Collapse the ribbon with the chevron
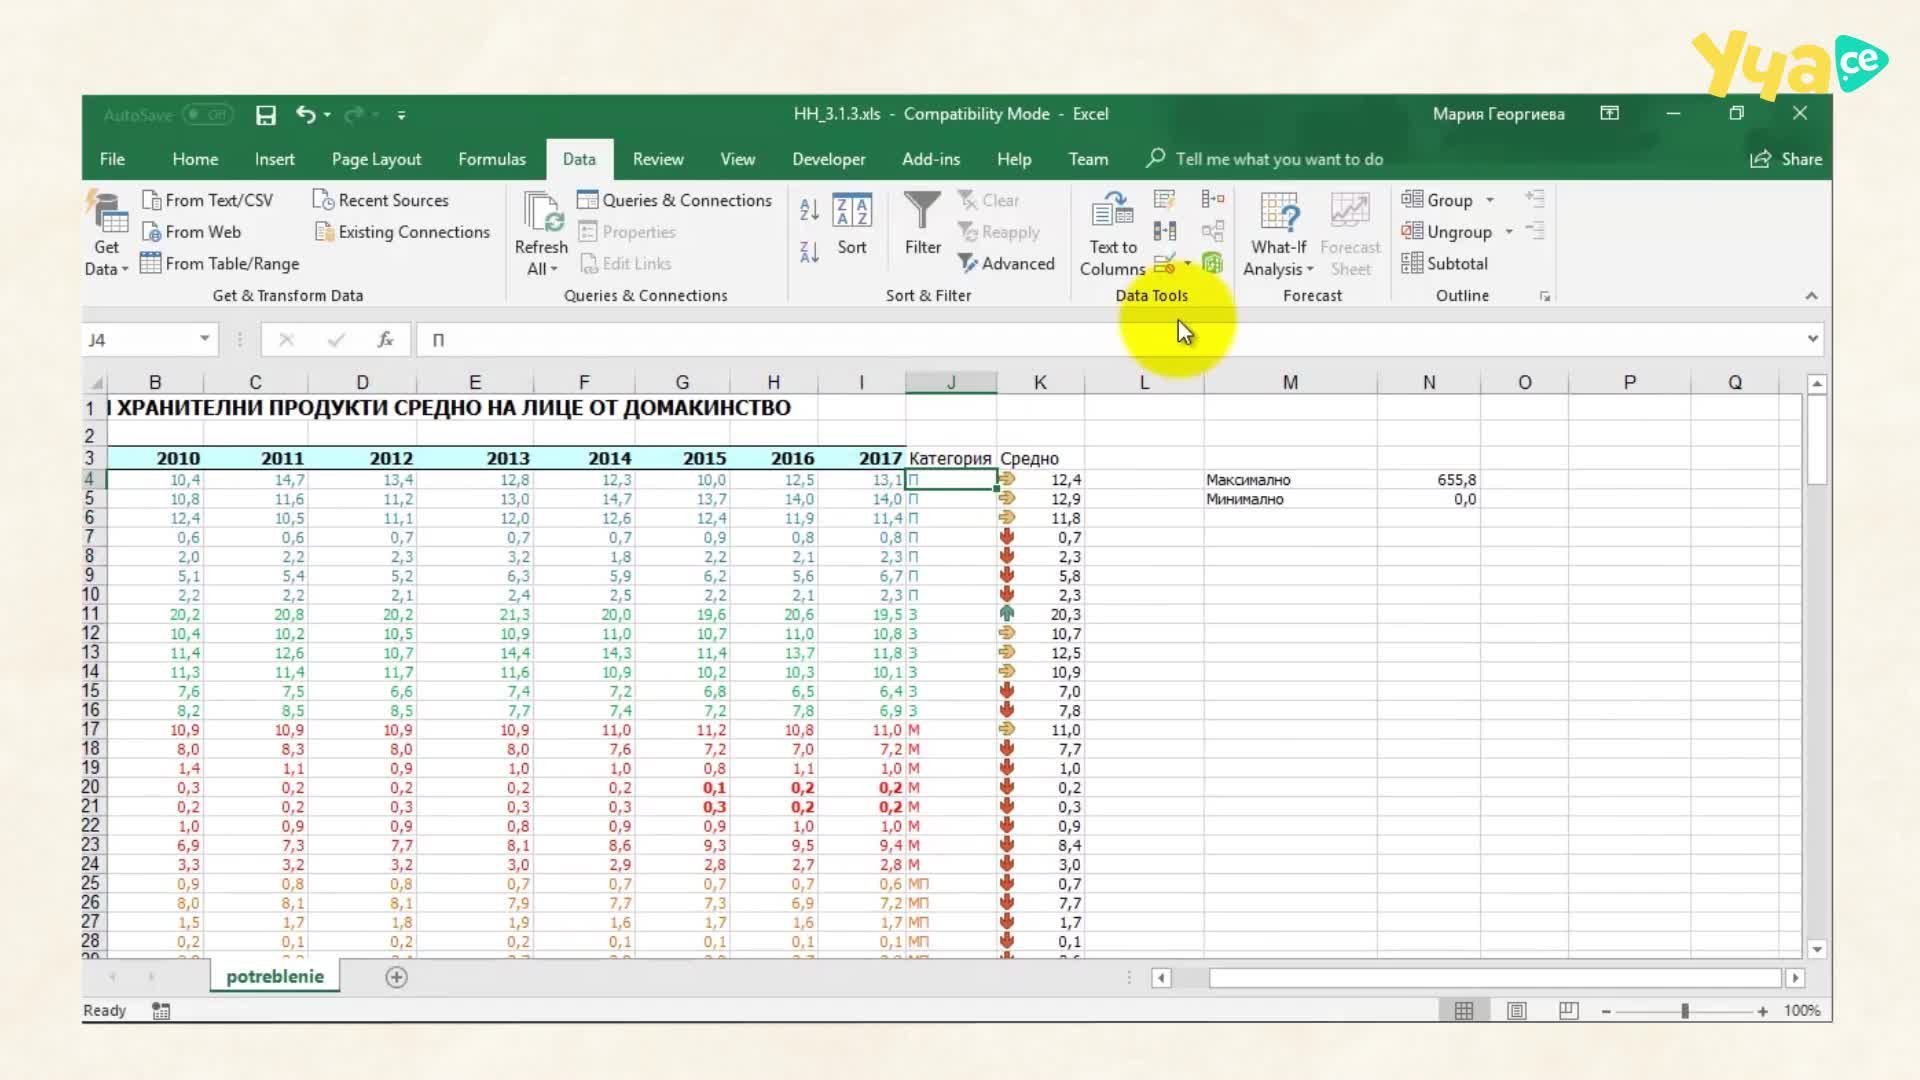1920x1080 pixels. [x=1811, y=296]
